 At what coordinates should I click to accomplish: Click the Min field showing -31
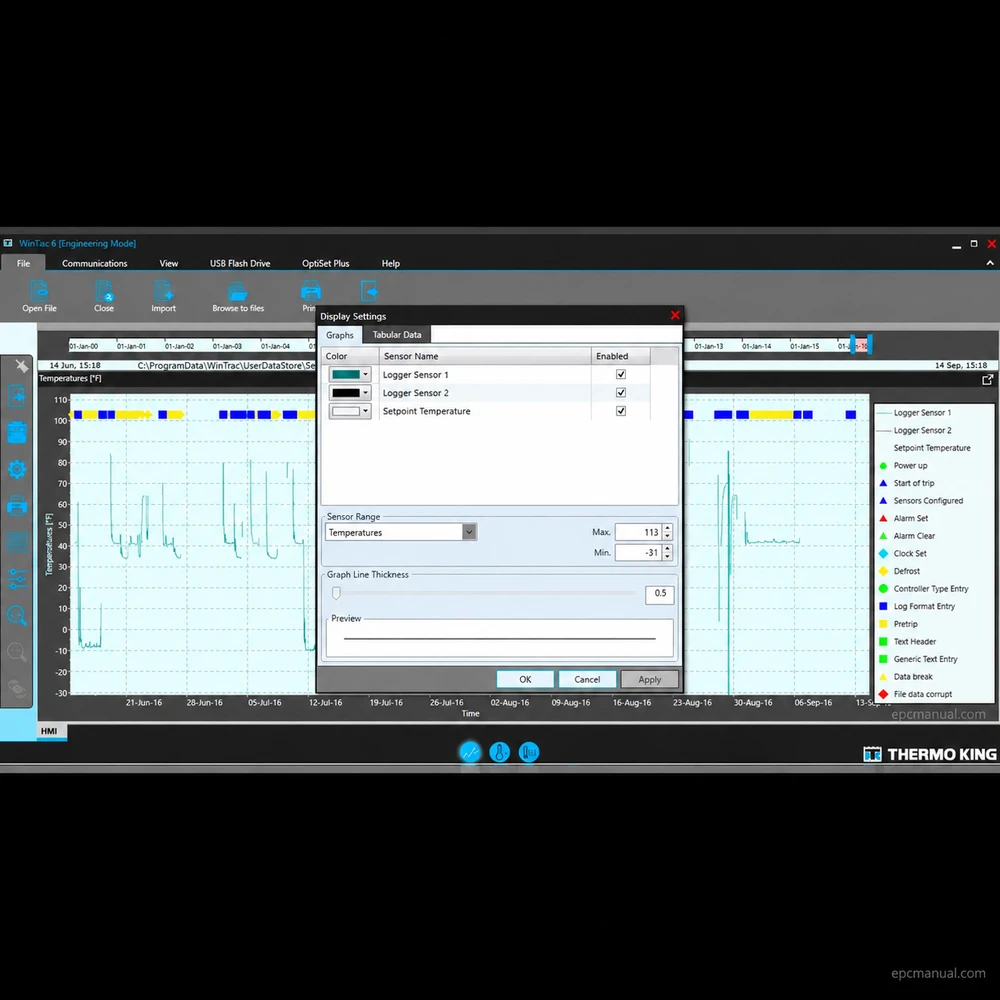point(638,552)
